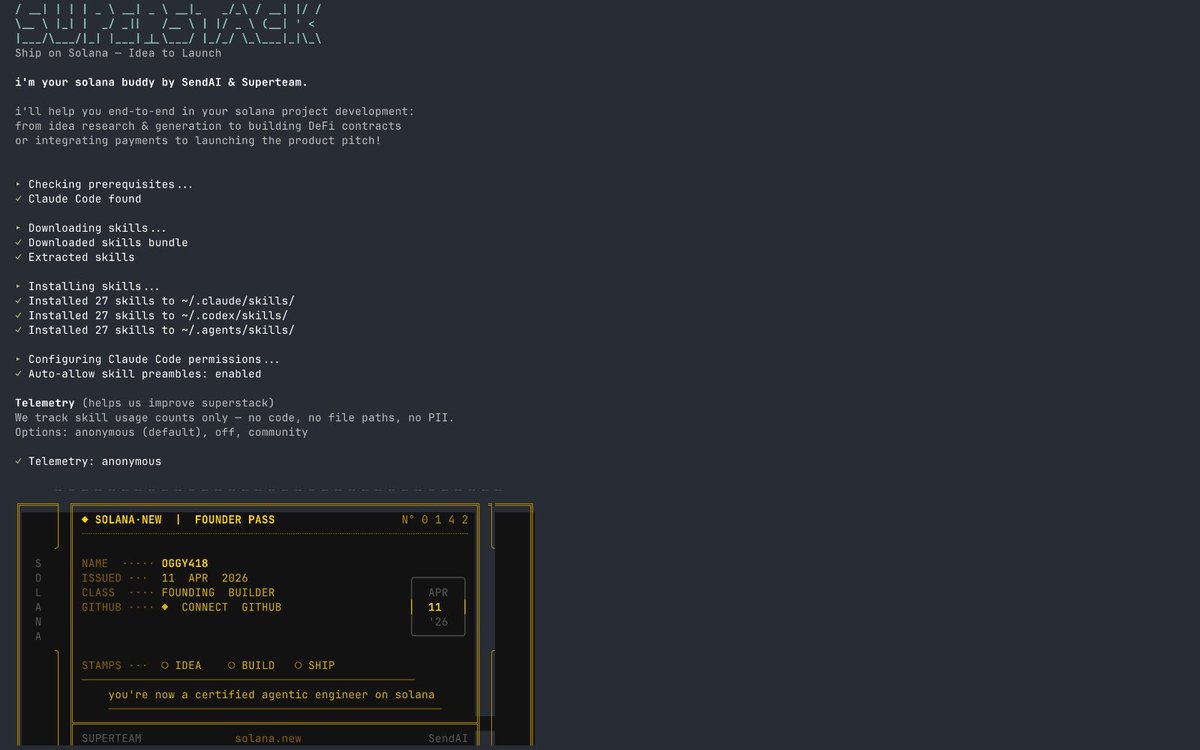Click the class value FOUNDING BUILDER
The image size is (1200, 750).
pyautogui.click(x=218, y=592)
